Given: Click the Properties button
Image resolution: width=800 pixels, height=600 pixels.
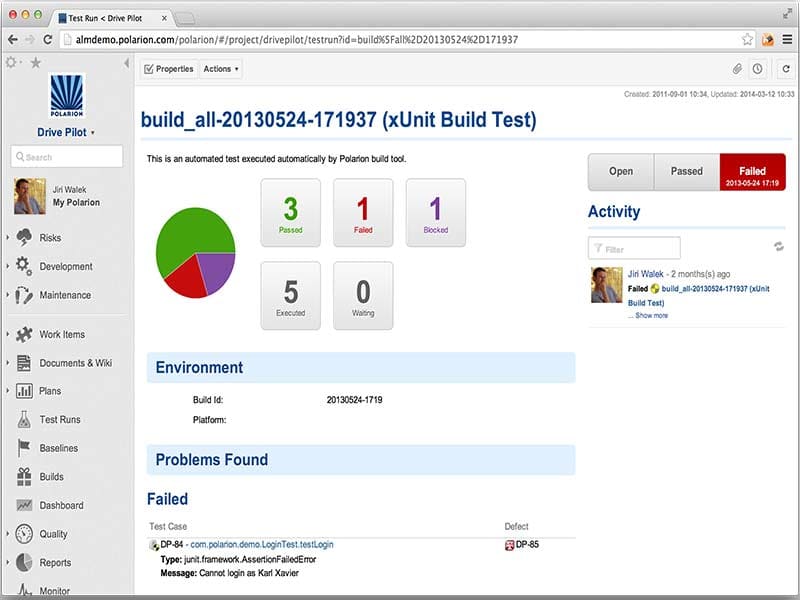Looking at the screenshot, I should click(x=168, y=69).
